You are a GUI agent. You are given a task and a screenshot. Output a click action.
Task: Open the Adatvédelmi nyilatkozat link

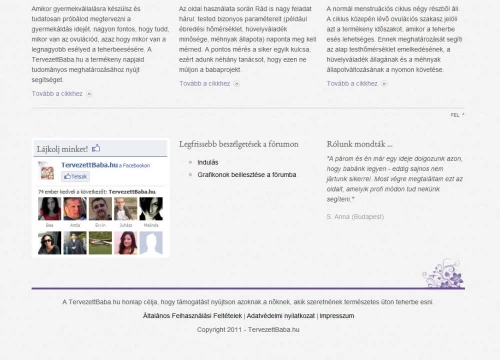[x=281, y=316]
